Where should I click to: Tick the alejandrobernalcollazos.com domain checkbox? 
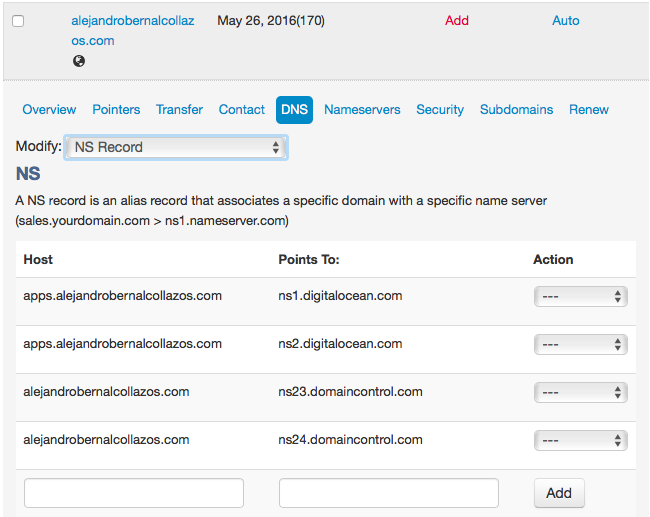coord(18,21)
